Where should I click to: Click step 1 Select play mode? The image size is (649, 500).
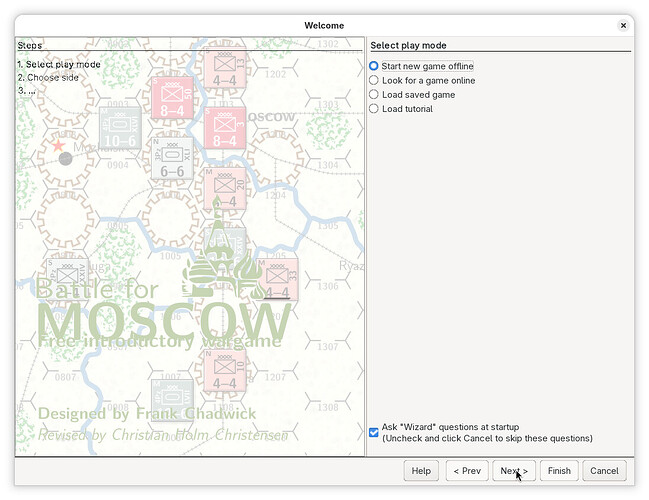58,64
